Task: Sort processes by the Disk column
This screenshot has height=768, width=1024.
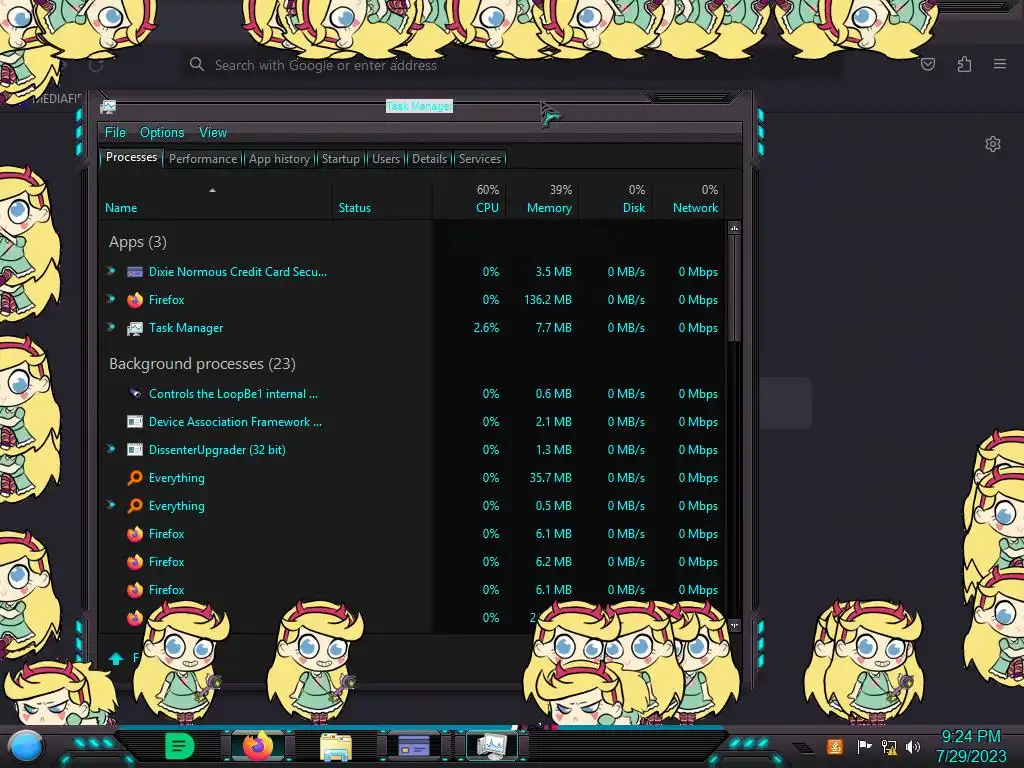Action: click(x=615, y=199)
